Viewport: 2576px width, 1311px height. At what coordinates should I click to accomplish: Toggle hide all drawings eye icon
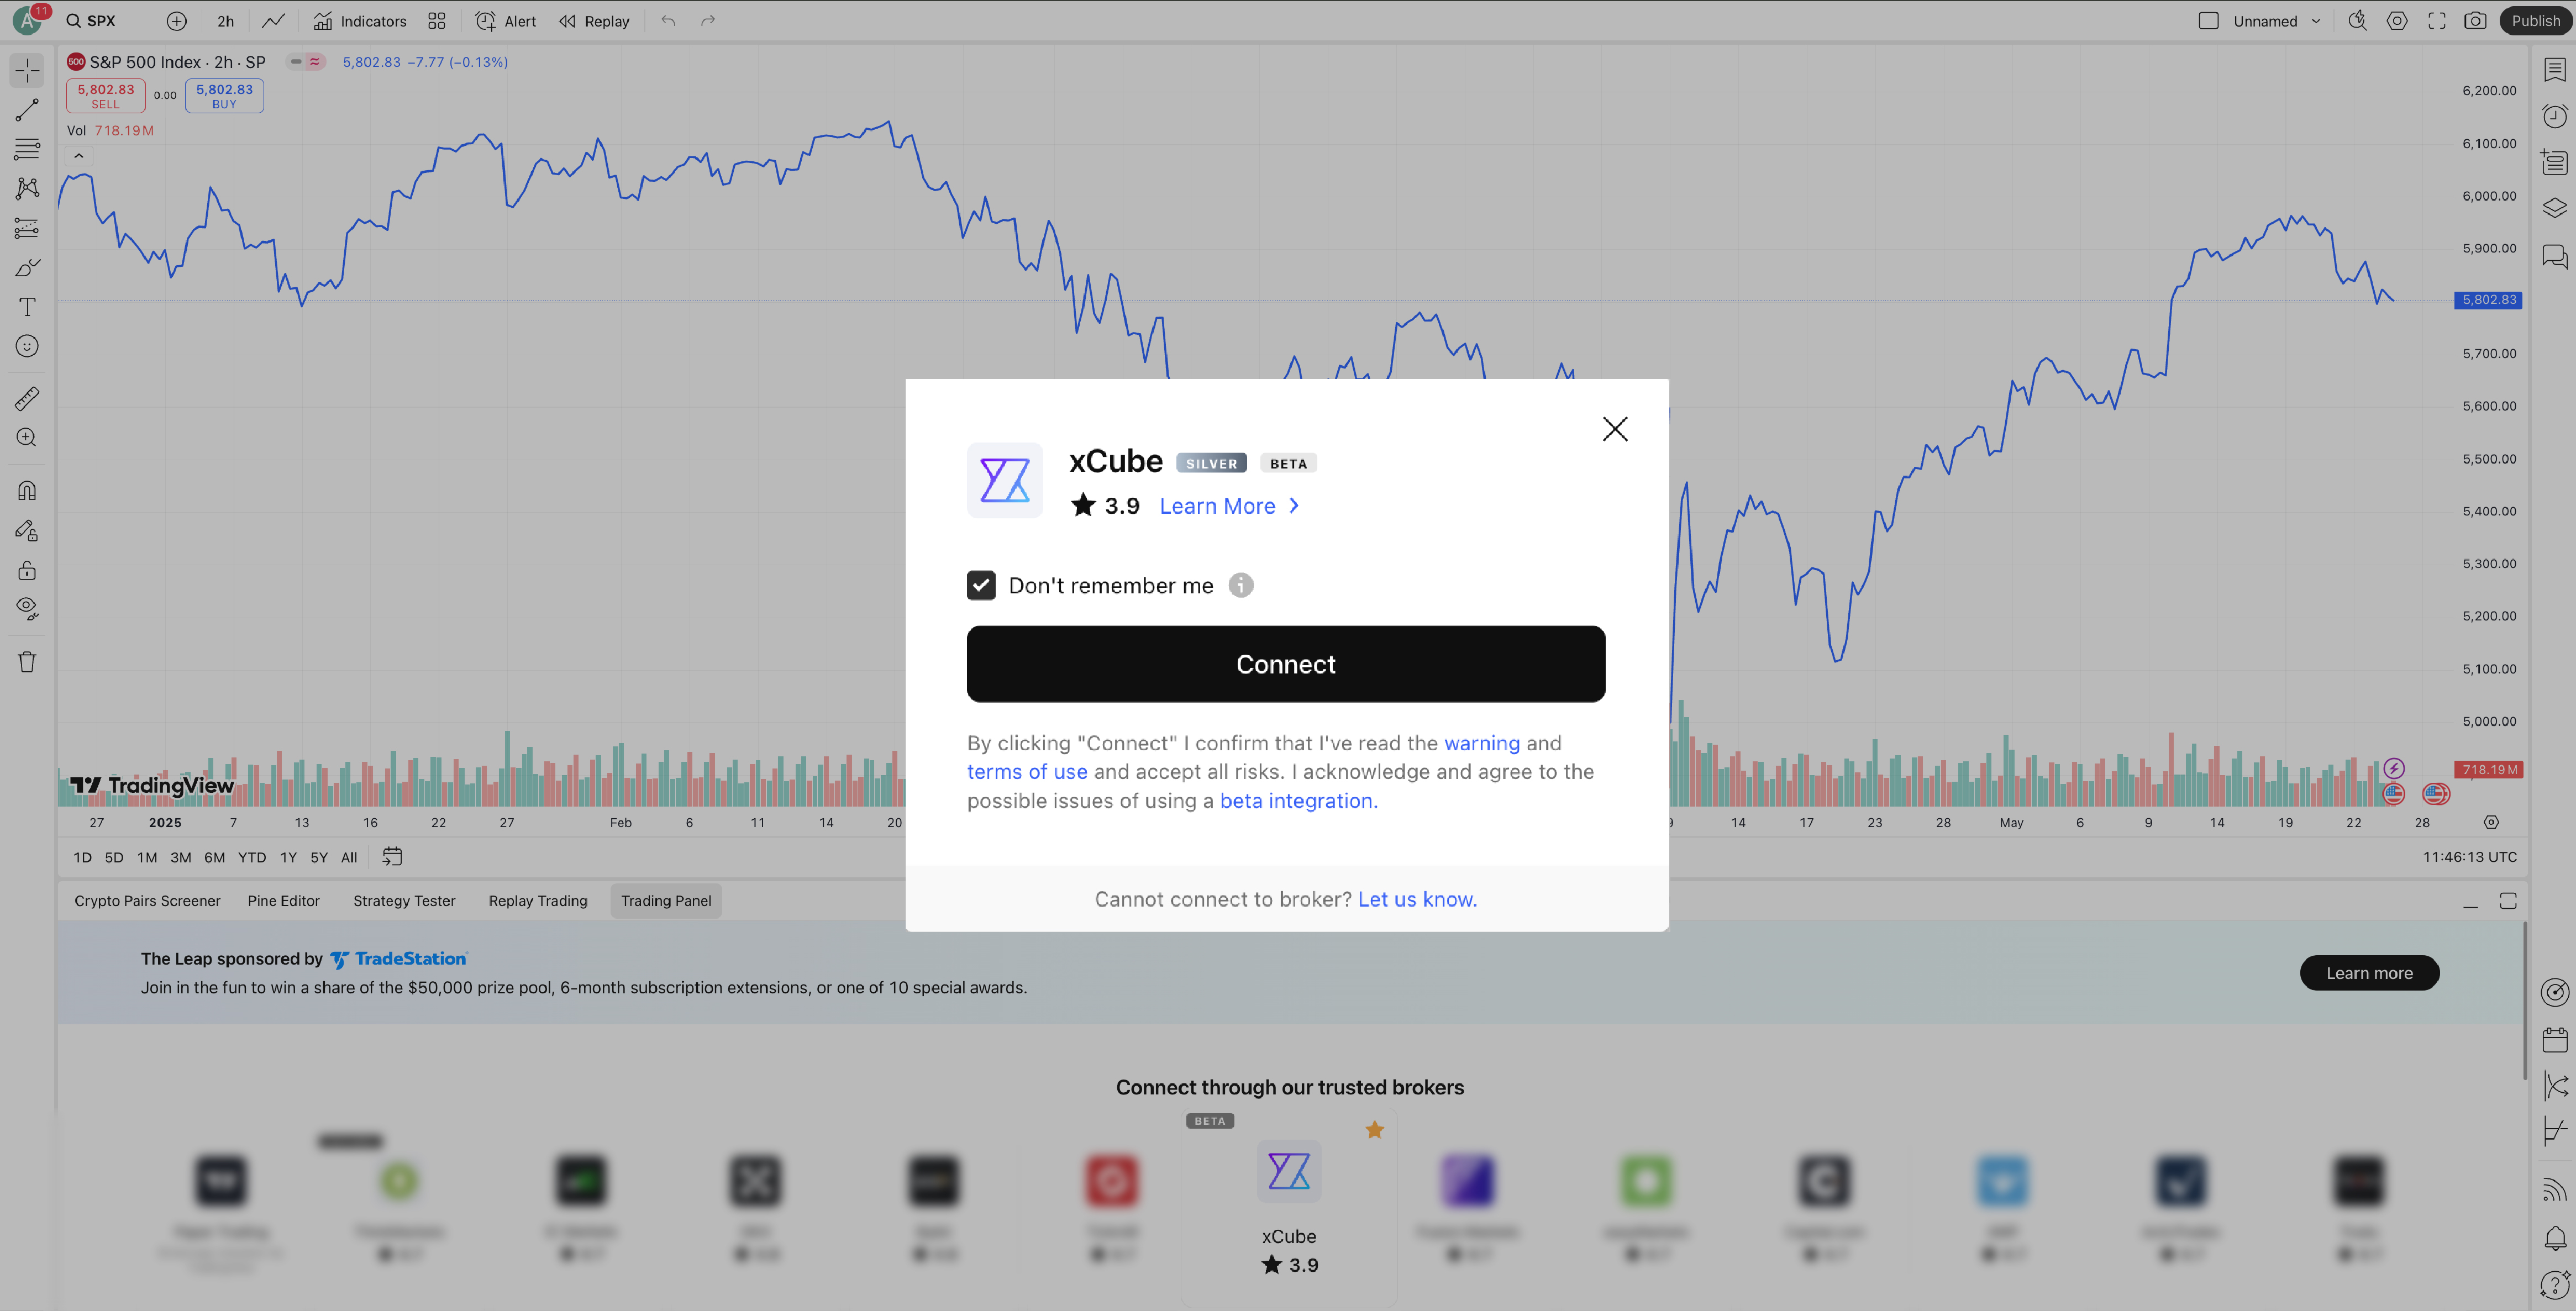tap(27, 609)
